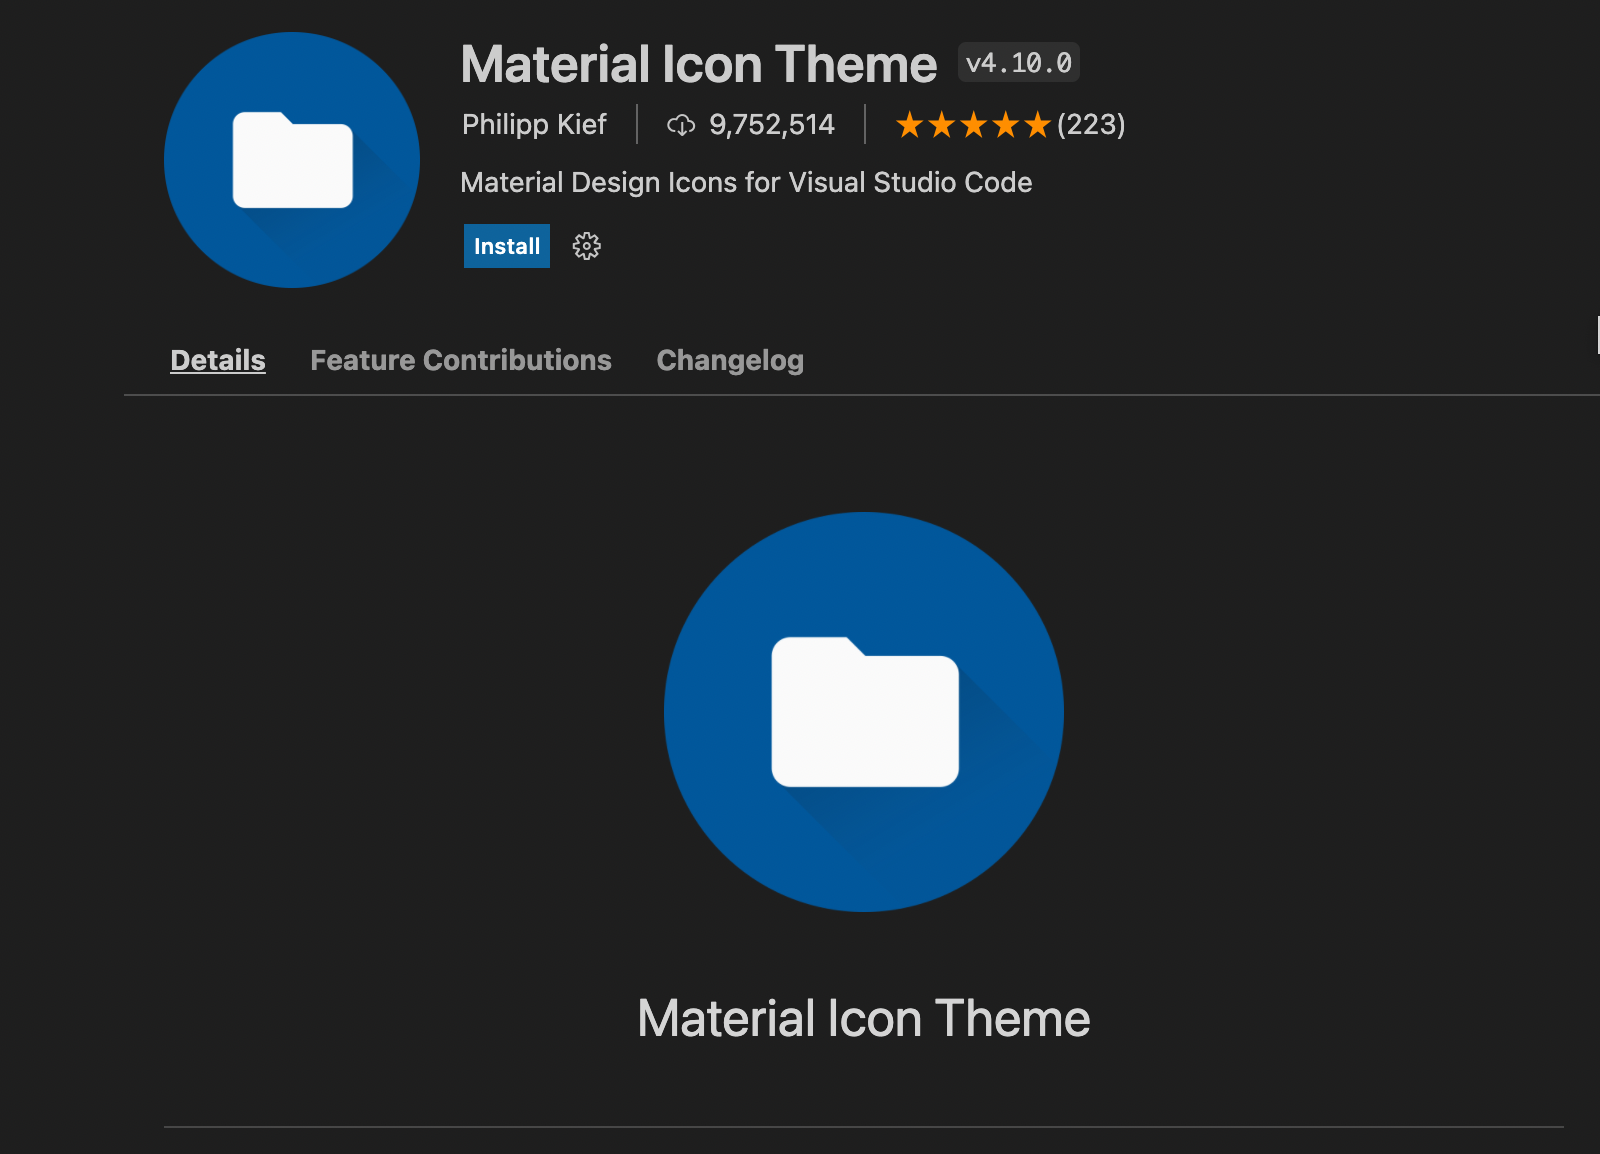Click the large folder image in the readme
Screen dimensions: 1600x1154
tap(864, 712)
